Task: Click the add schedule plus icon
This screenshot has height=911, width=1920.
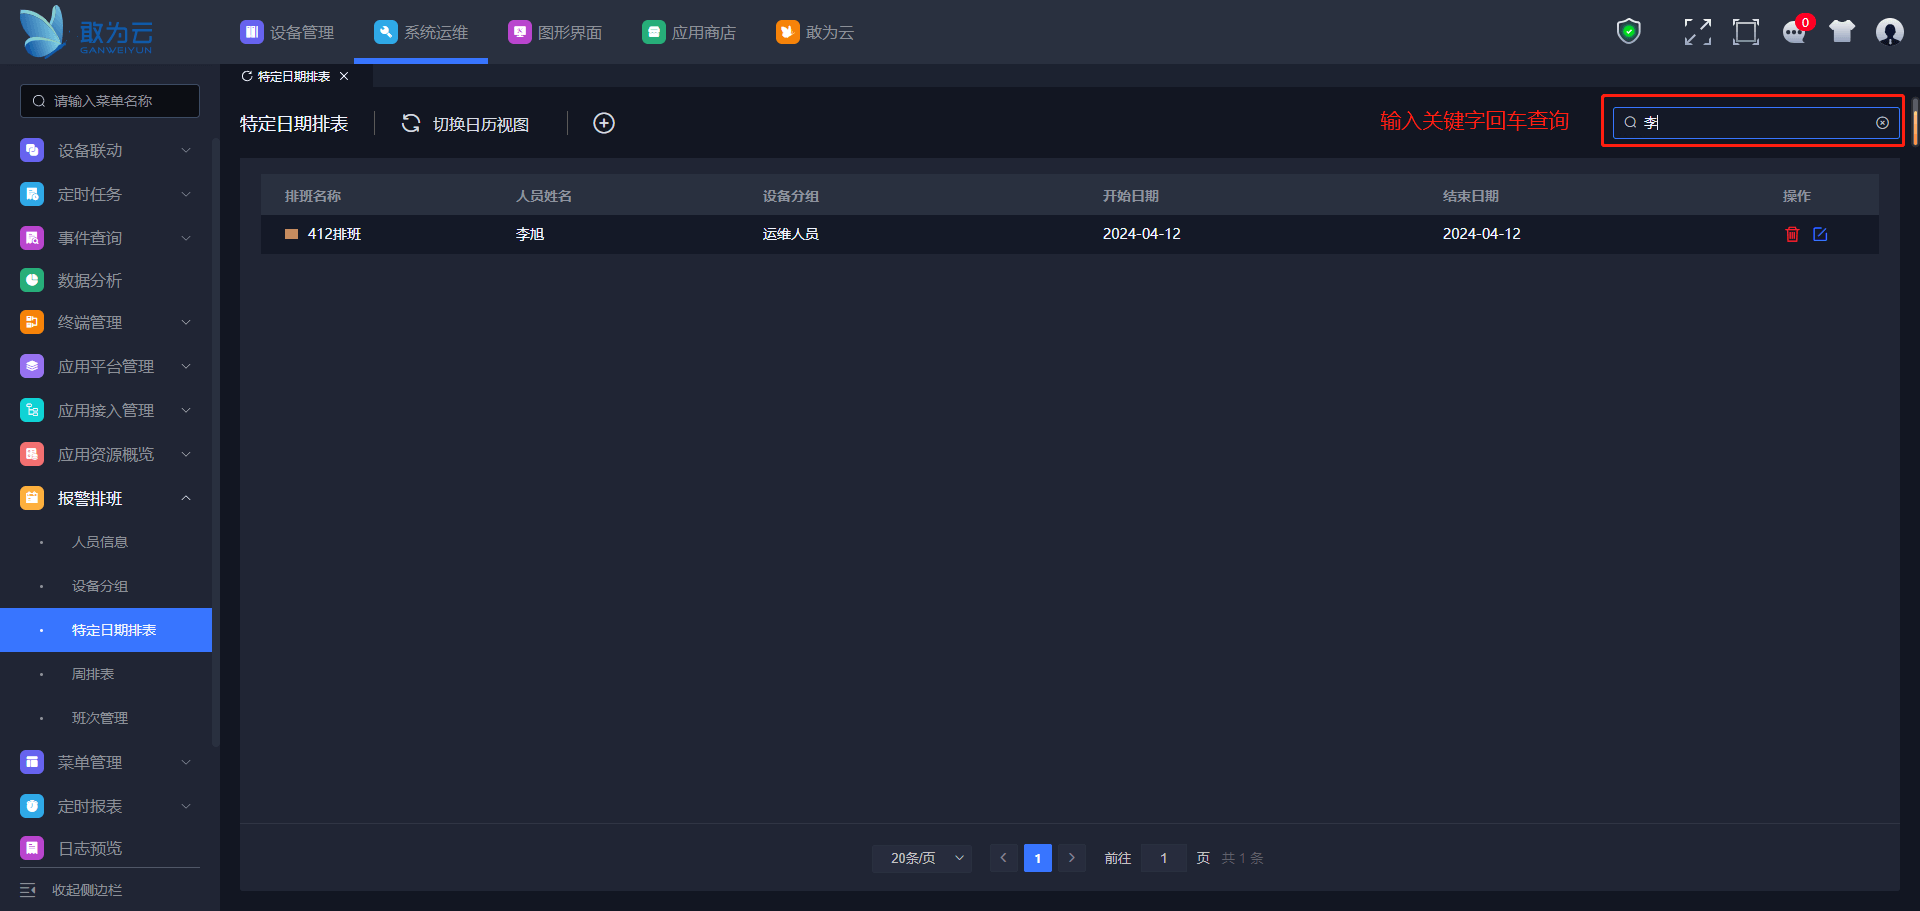Action: click(604, 123)
